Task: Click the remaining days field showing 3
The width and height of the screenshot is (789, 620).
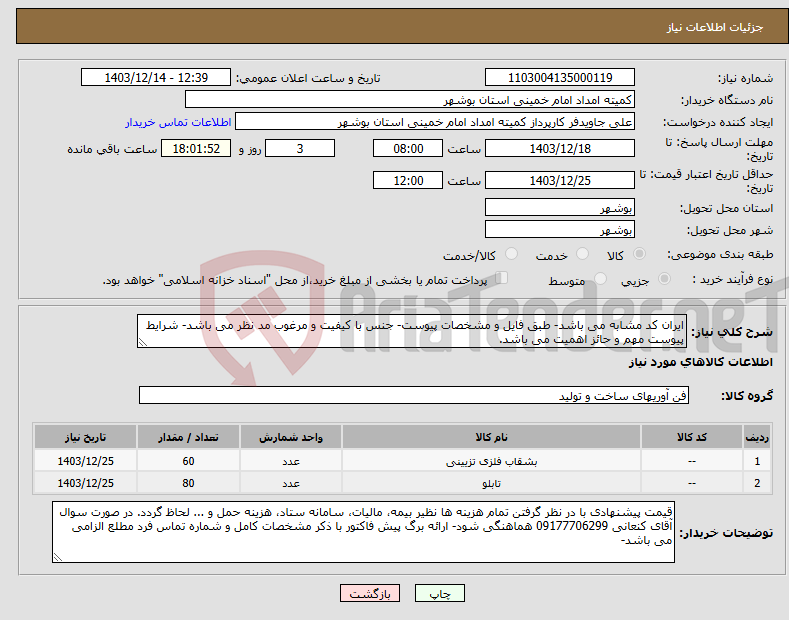Action: coord(300,148)
